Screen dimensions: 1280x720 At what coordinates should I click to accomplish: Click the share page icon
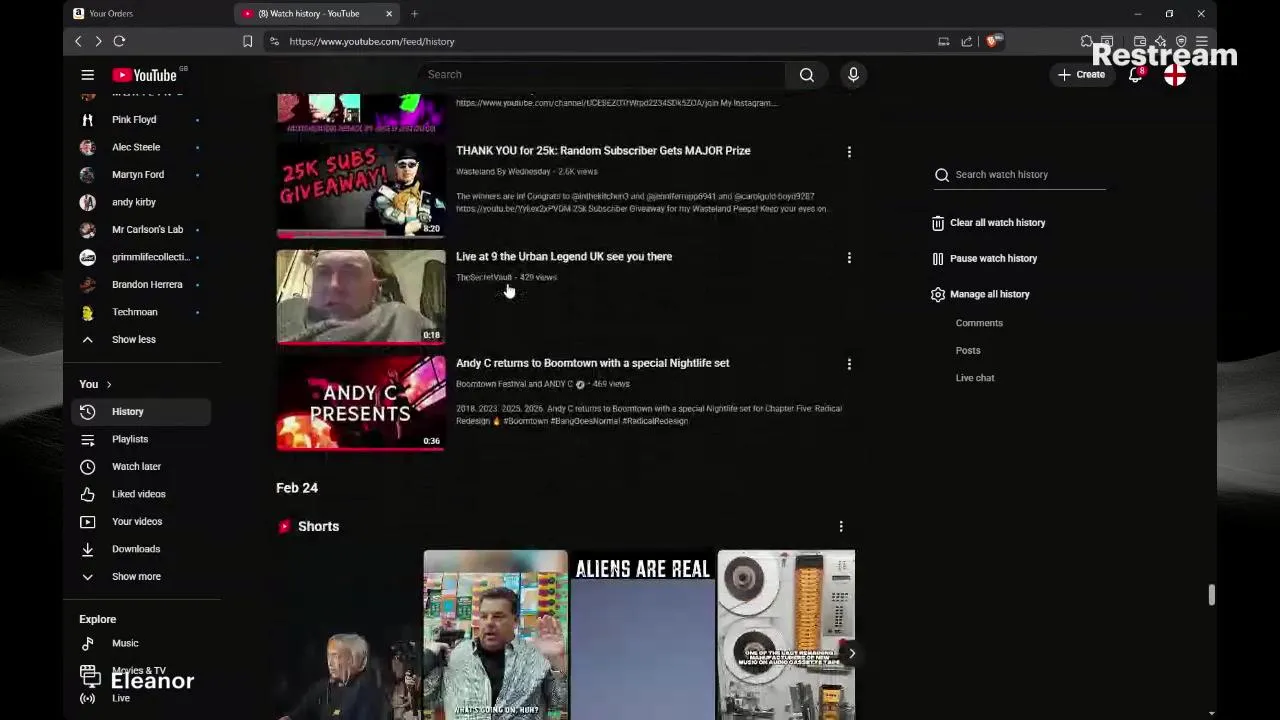point(967,41)
